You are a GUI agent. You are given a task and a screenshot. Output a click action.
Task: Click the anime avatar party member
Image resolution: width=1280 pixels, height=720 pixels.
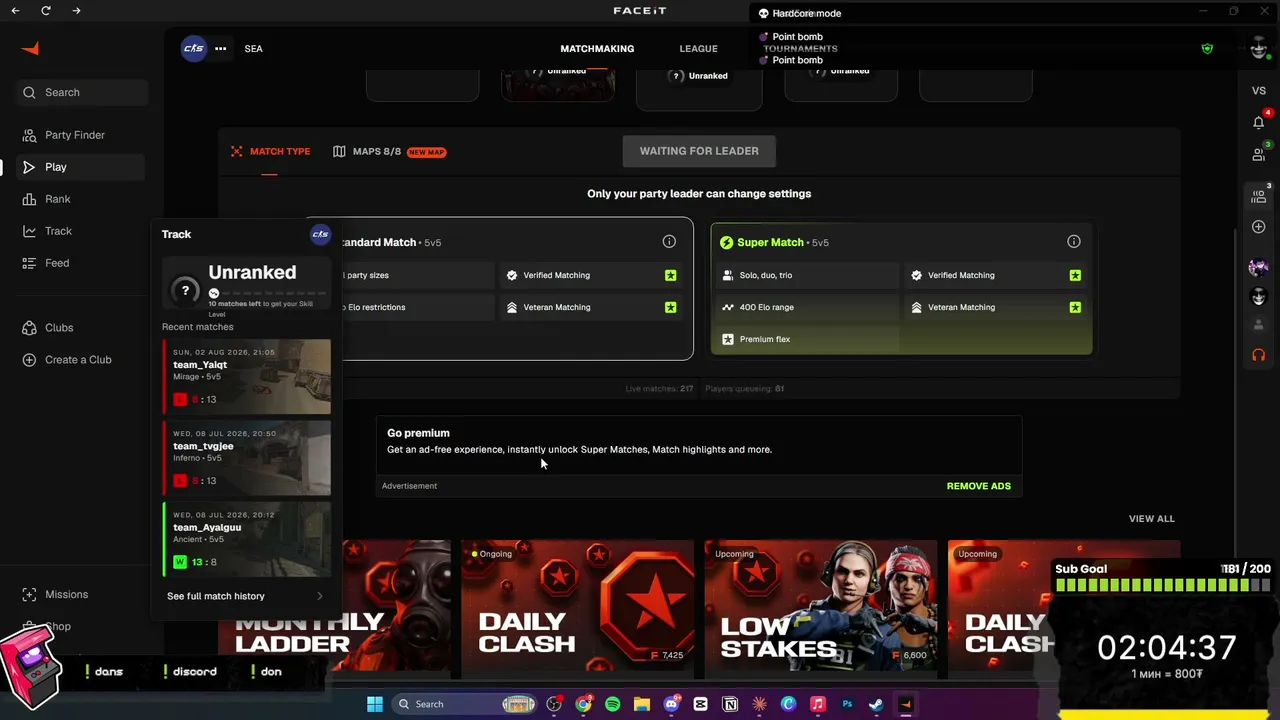click(1258, 267)
